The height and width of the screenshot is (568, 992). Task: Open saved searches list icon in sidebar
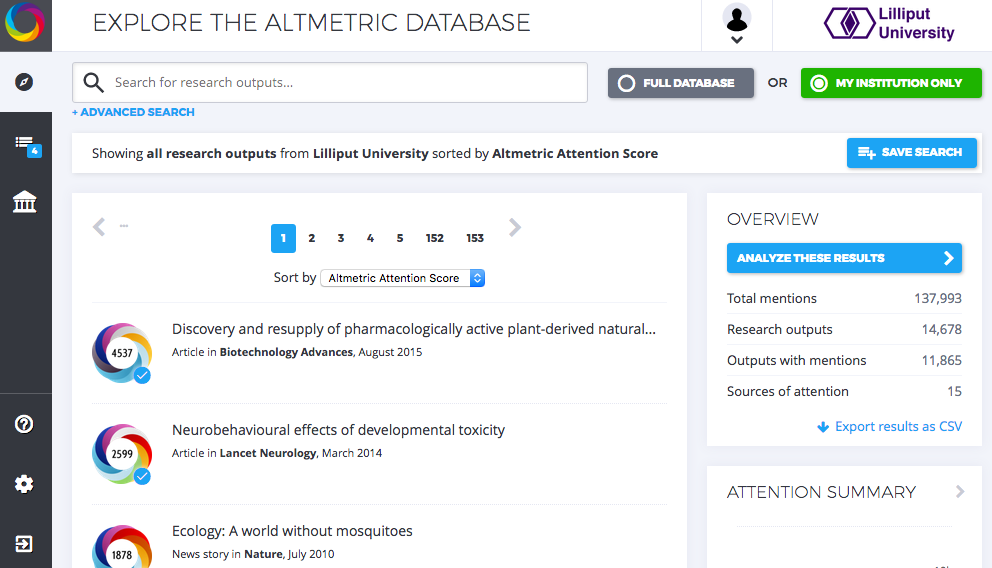25,145
